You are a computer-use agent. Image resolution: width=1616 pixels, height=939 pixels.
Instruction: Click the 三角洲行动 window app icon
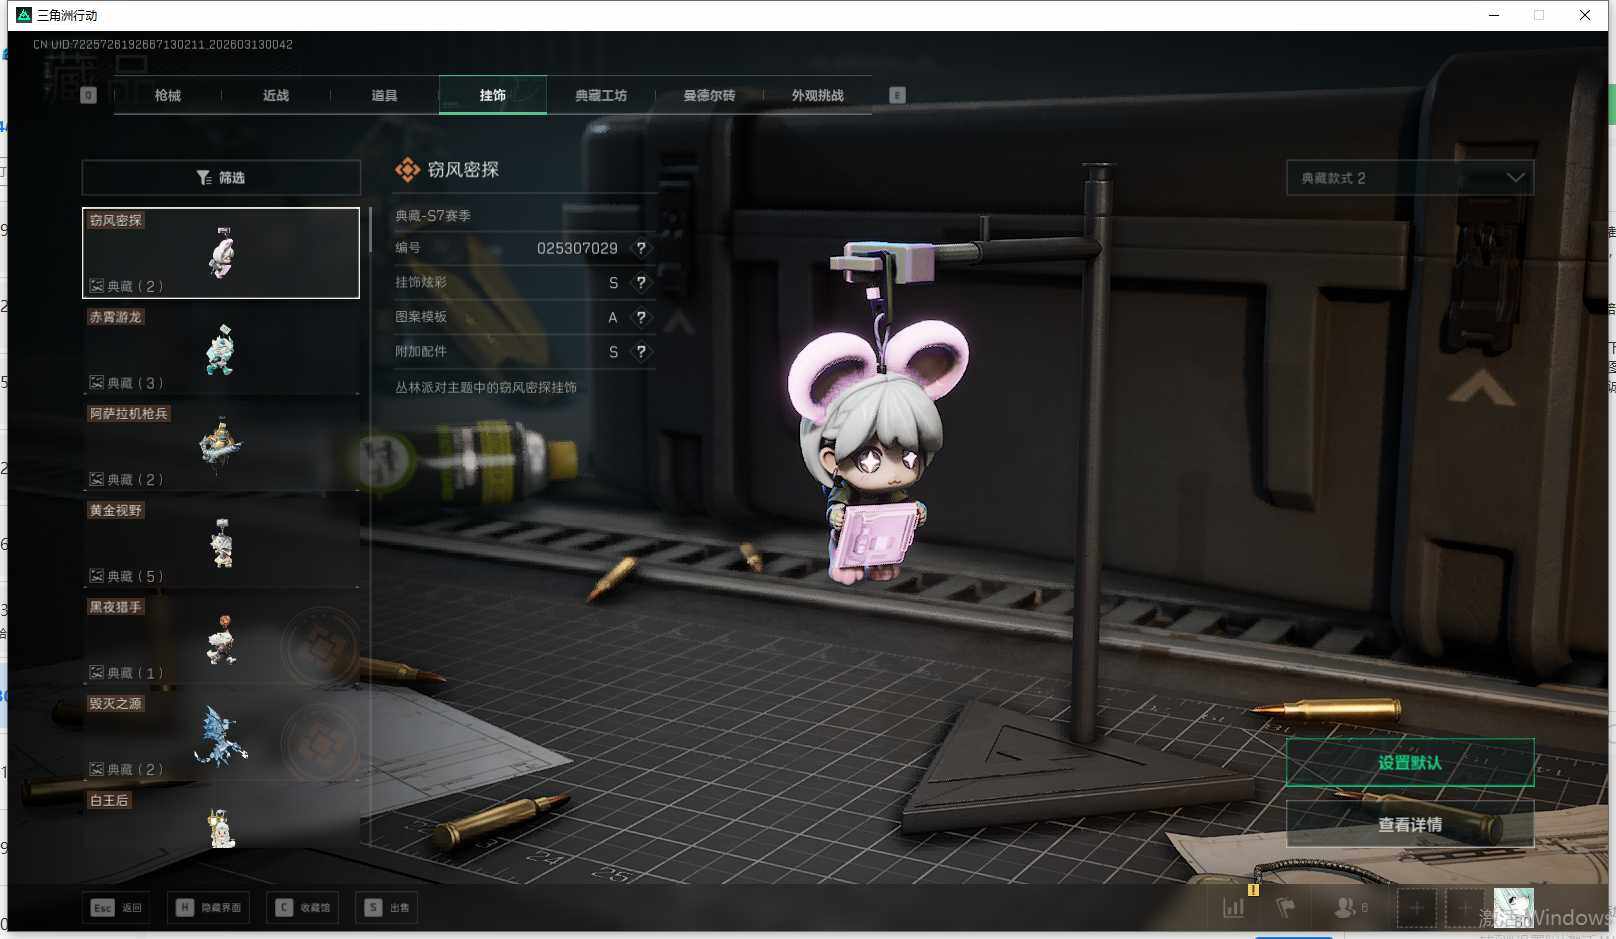[x=24, y=15]
